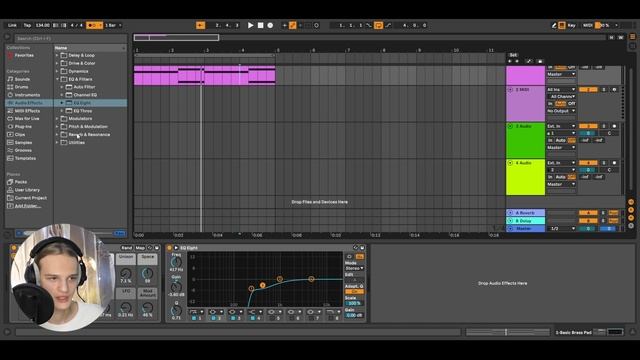This screenshot has width=640, height=360.
Task: Toggle EQ Eight Adaptive Q button
Action: [354, 291]
